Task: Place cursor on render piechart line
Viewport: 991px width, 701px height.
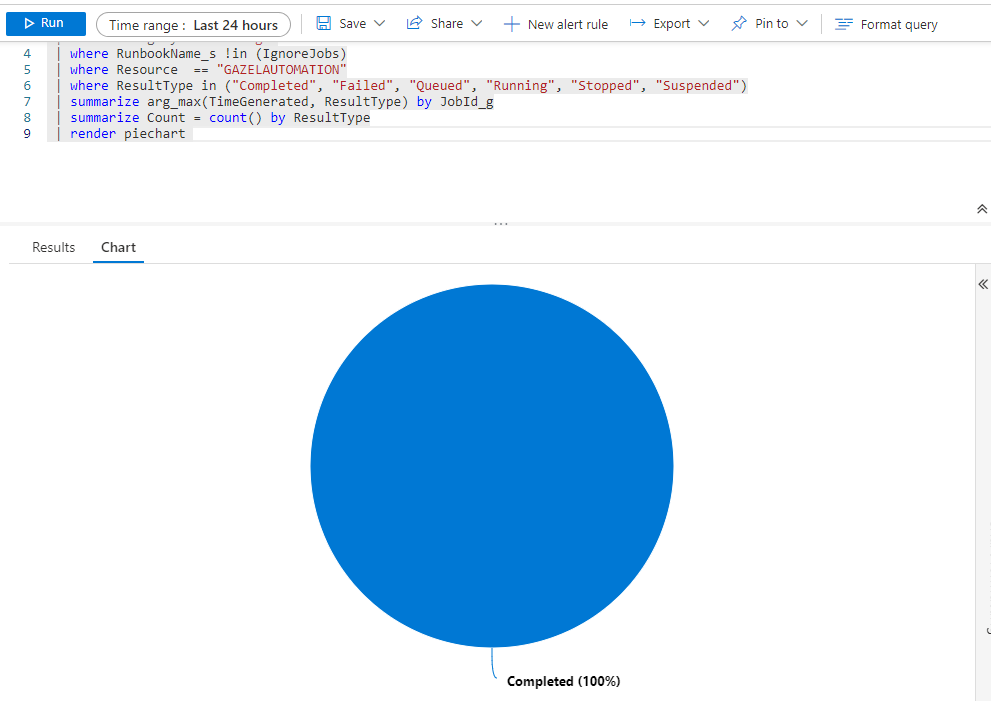Action: click(x=128, y=133)
